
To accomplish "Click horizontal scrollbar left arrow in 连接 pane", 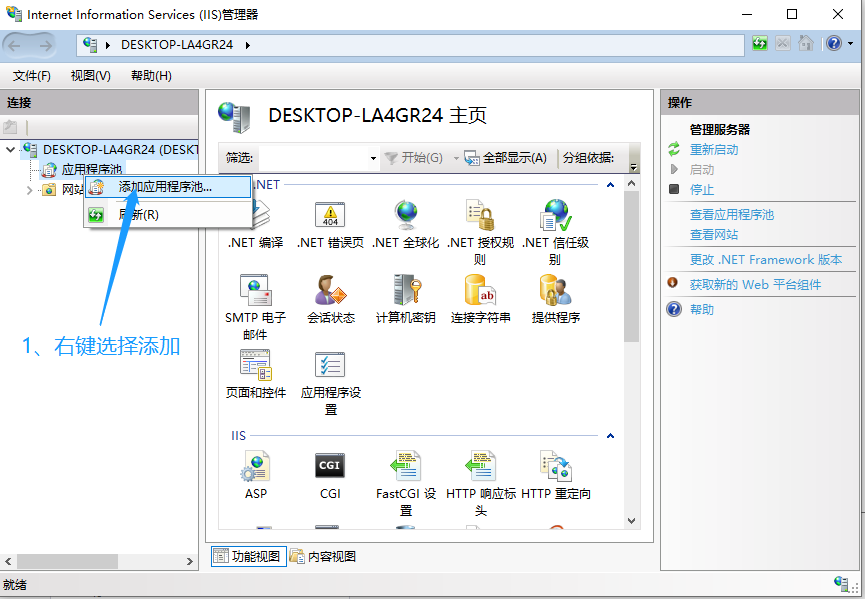I will tap(8, 561).
